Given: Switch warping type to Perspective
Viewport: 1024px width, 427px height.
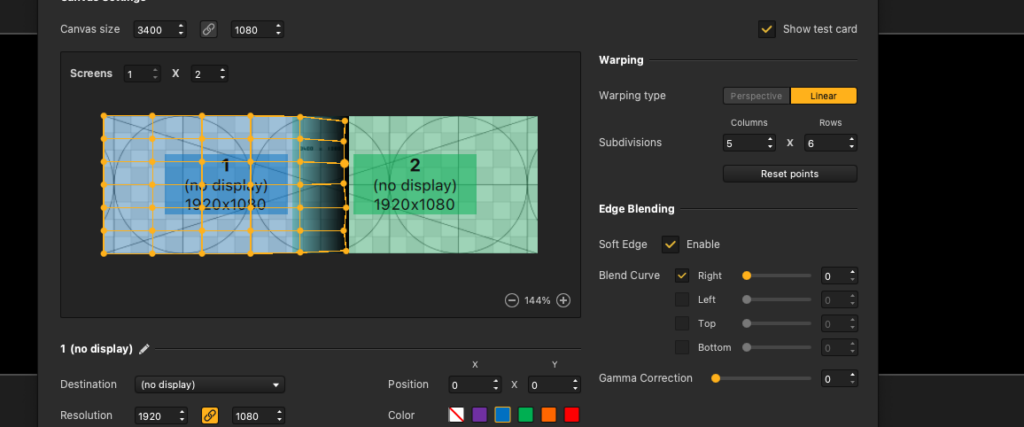Looking at the screenshot, I should pyautogui.click(x=756, y=96).
